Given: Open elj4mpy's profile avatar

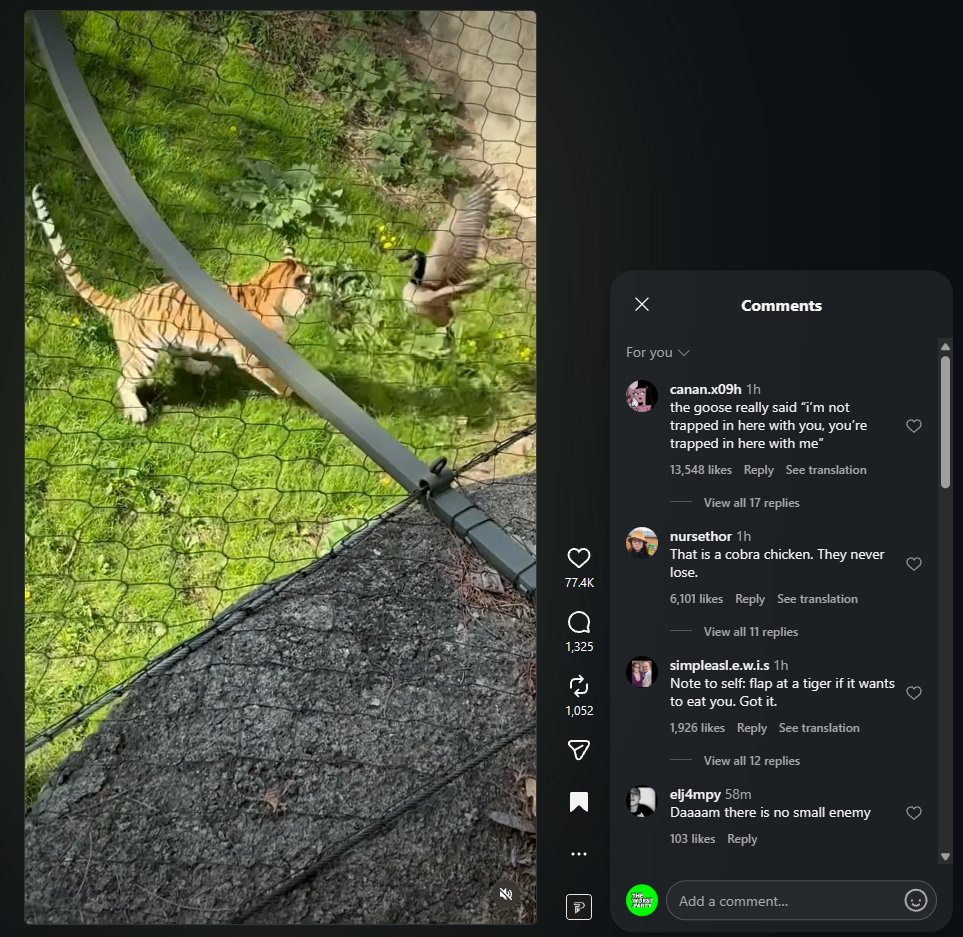Looking at the screenshot, I should click(x=642, y=801).
